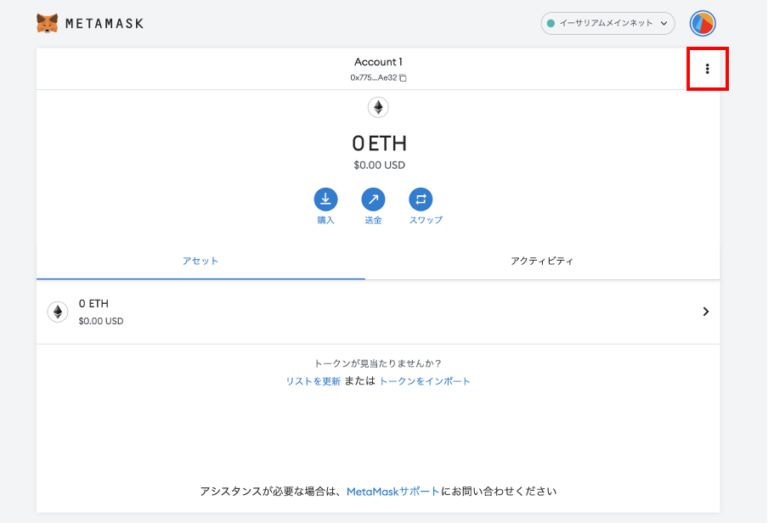Open the three-dot account options menu
768x523 pixels.
tap(707, 69)
